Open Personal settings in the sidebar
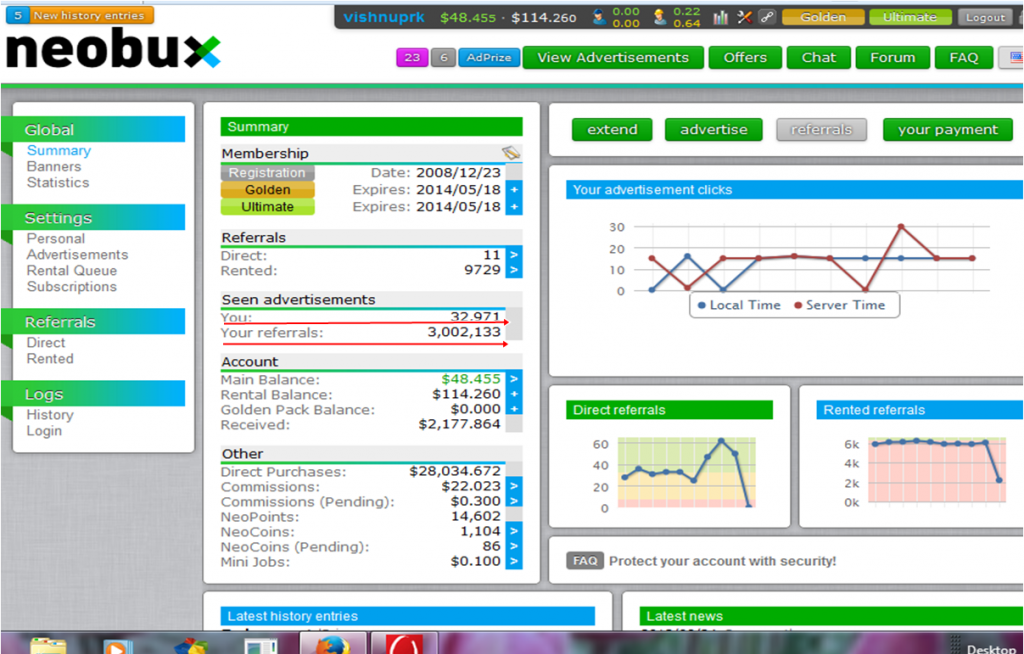The image size is (1024, 654). click(56, 238)
